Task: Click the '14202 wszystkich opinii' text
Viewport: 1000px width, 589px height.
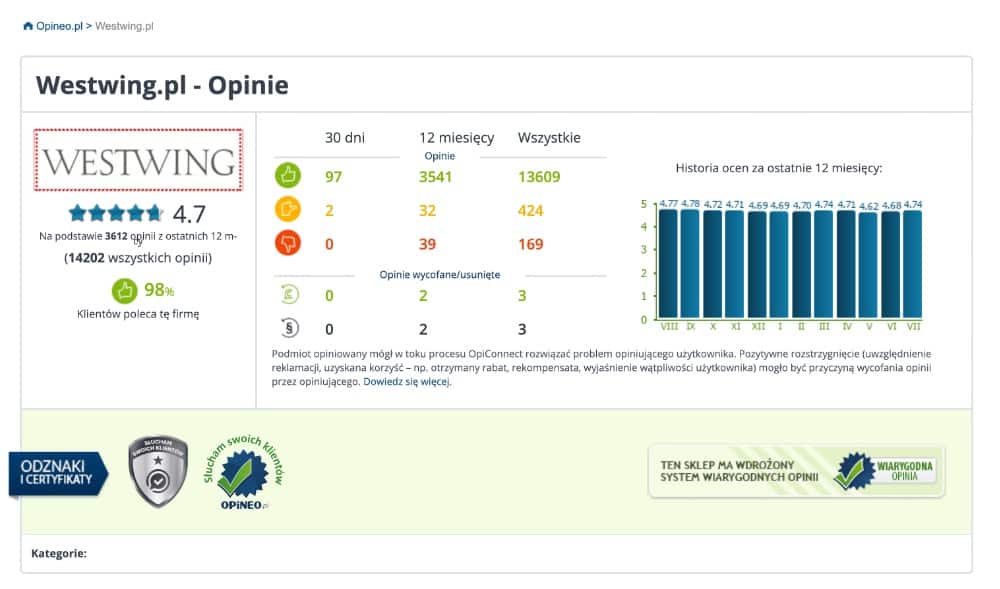Action: [138, 258]
